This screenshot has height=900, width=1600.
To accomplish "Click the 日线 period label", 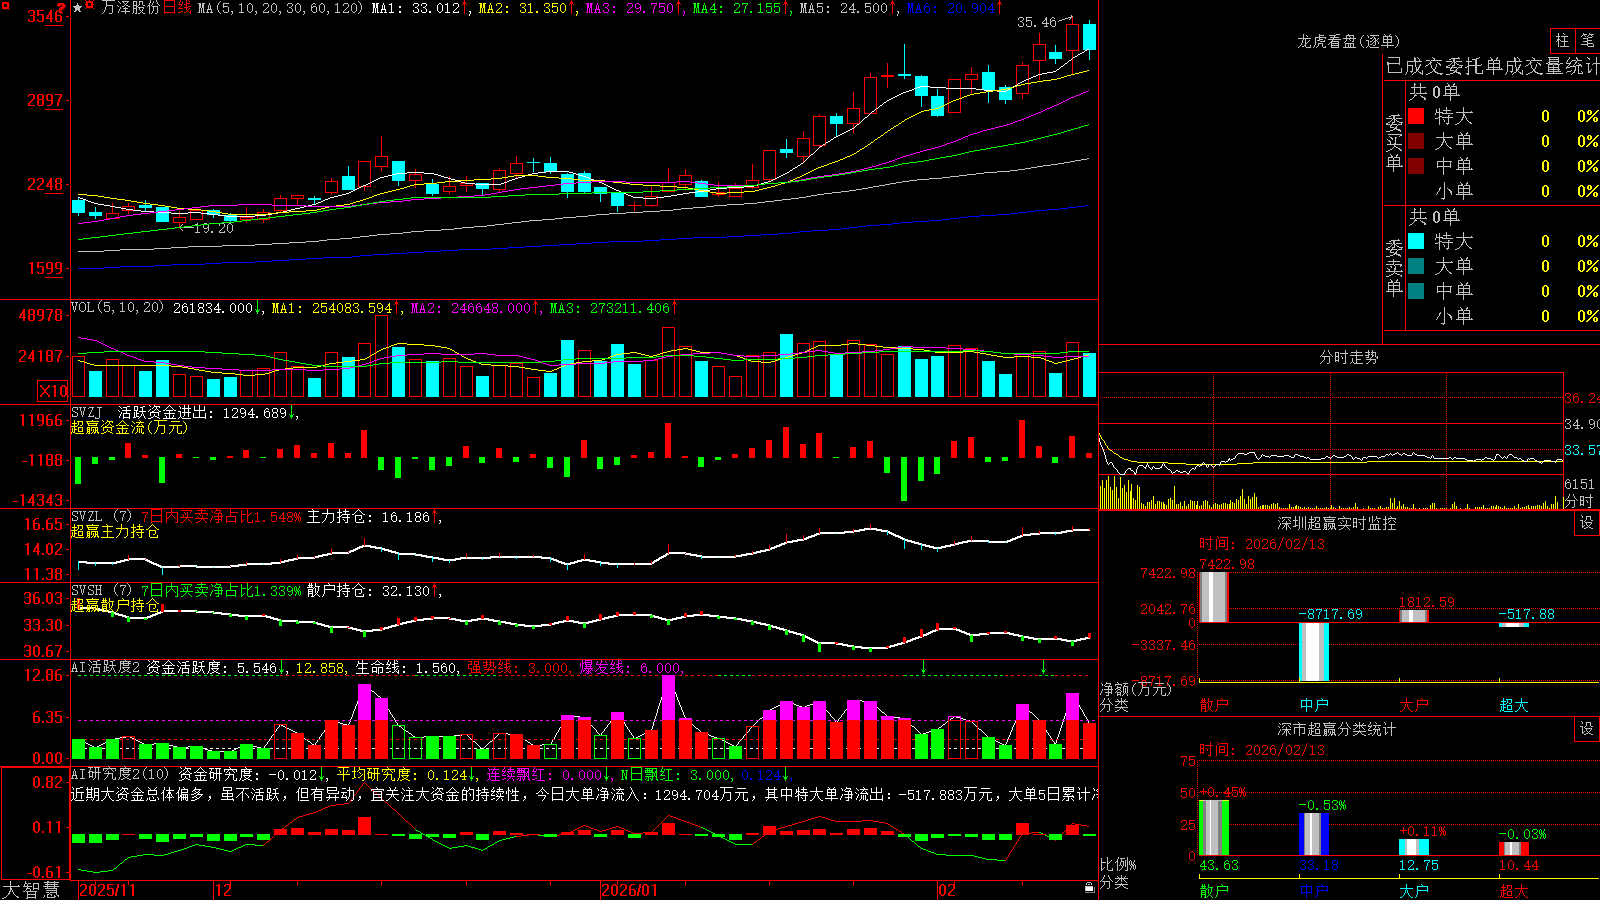I will pos(177,8).
